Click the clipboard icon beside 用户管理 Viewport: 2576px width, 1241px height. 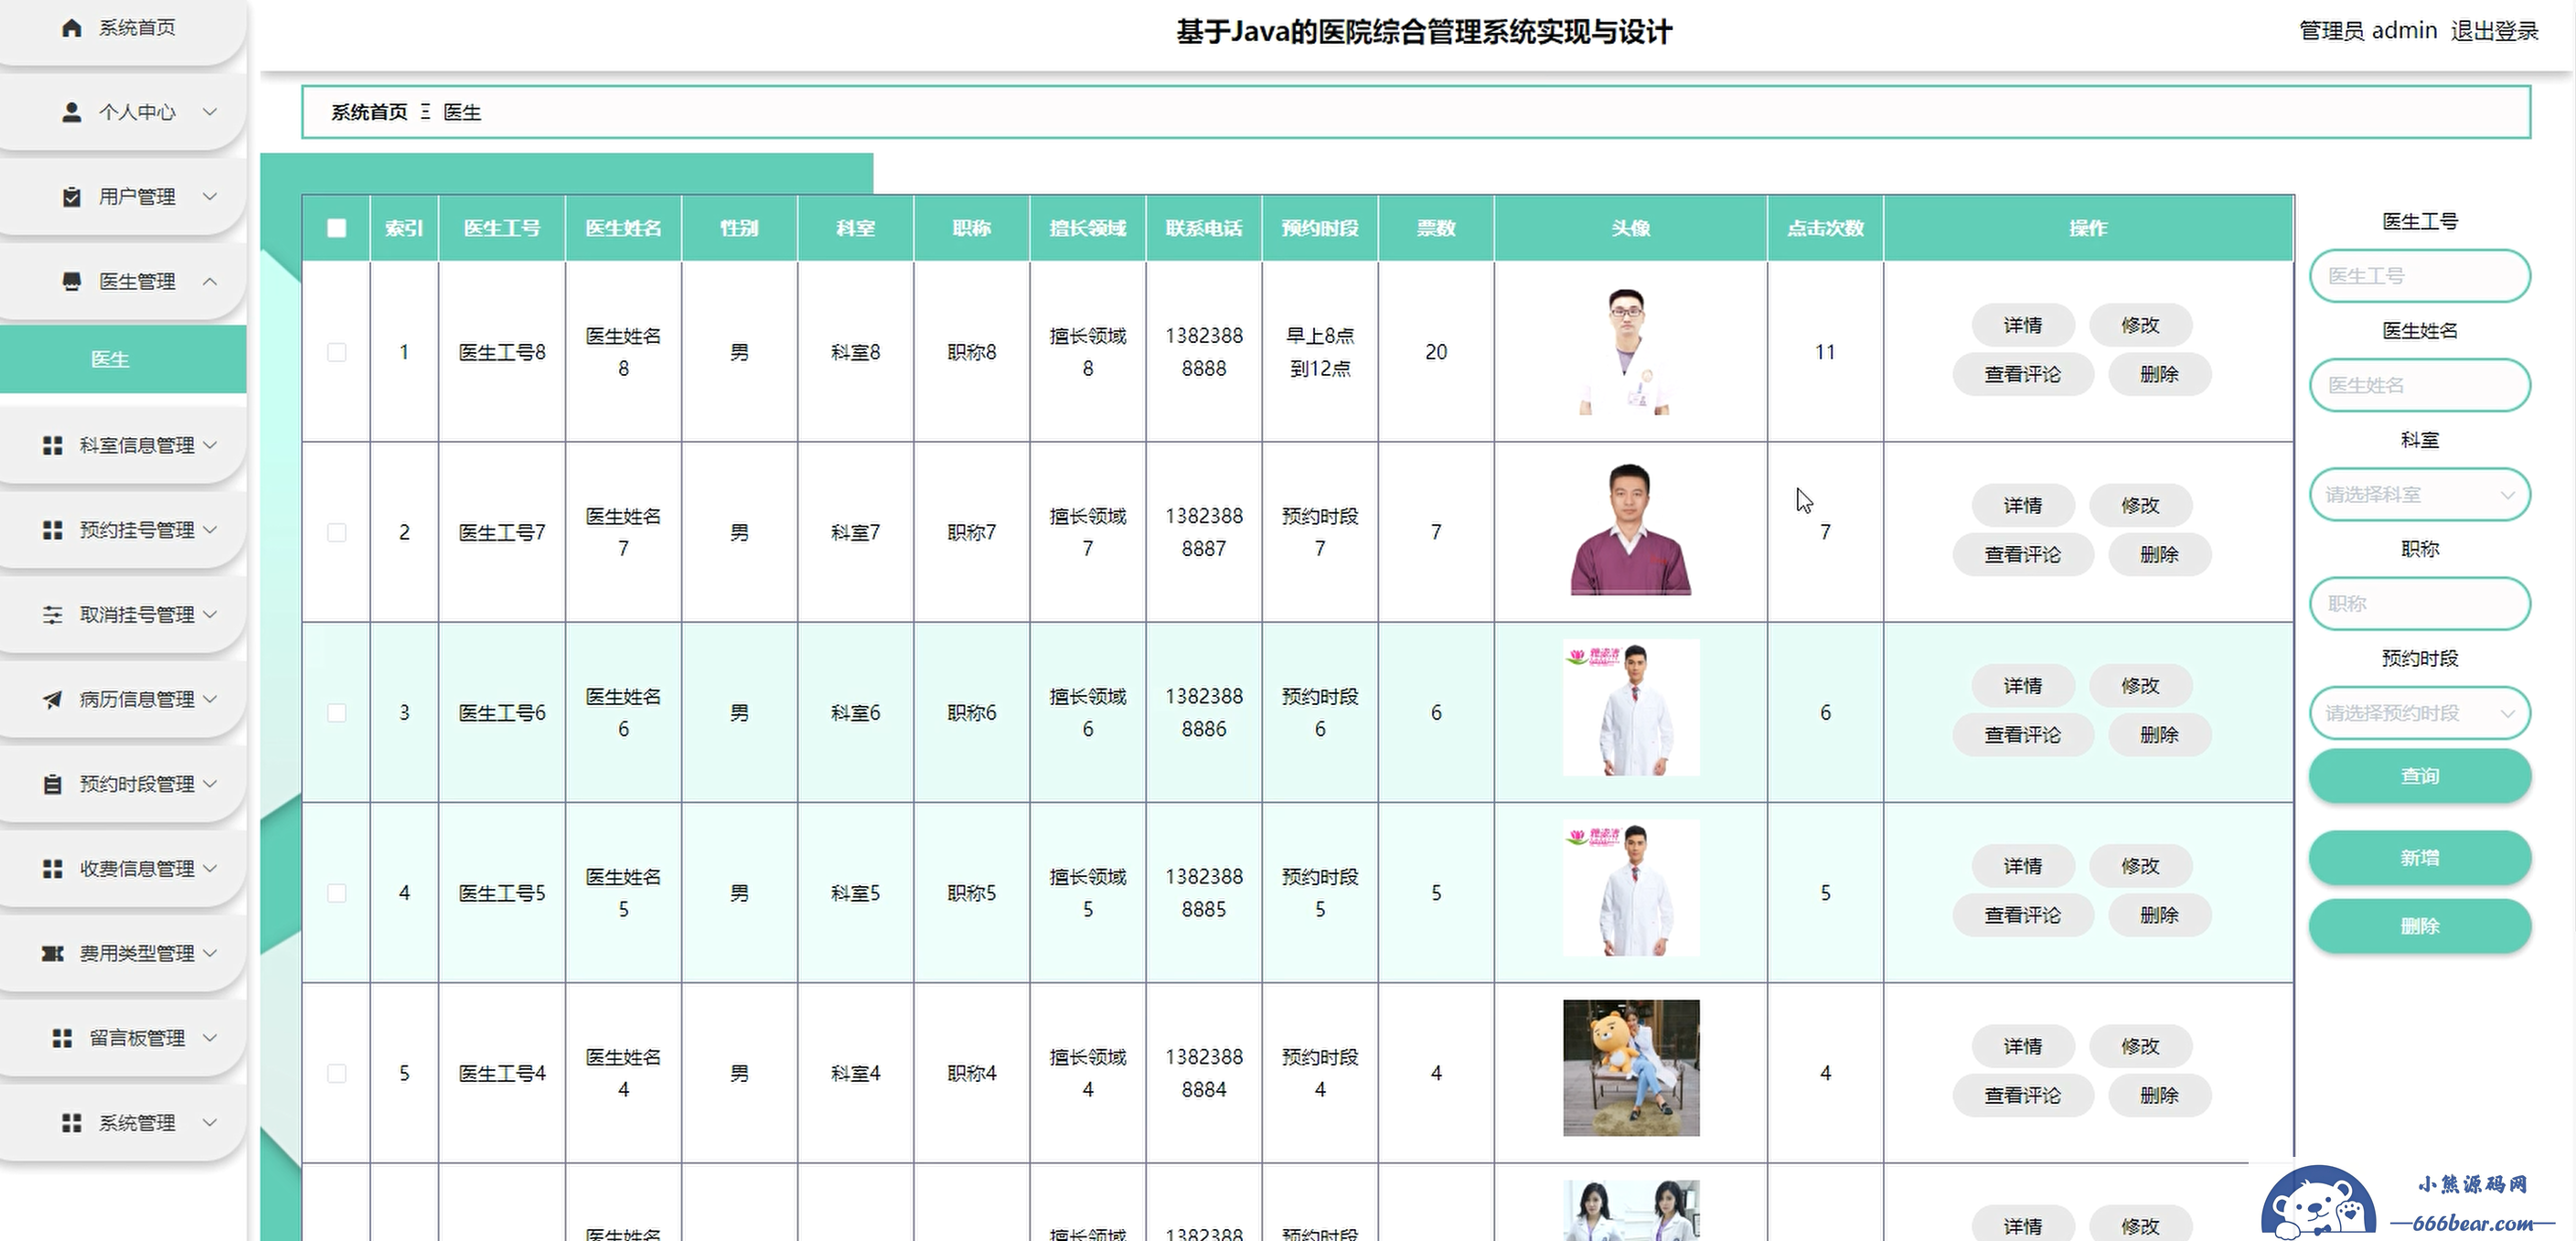pos(71,197)
